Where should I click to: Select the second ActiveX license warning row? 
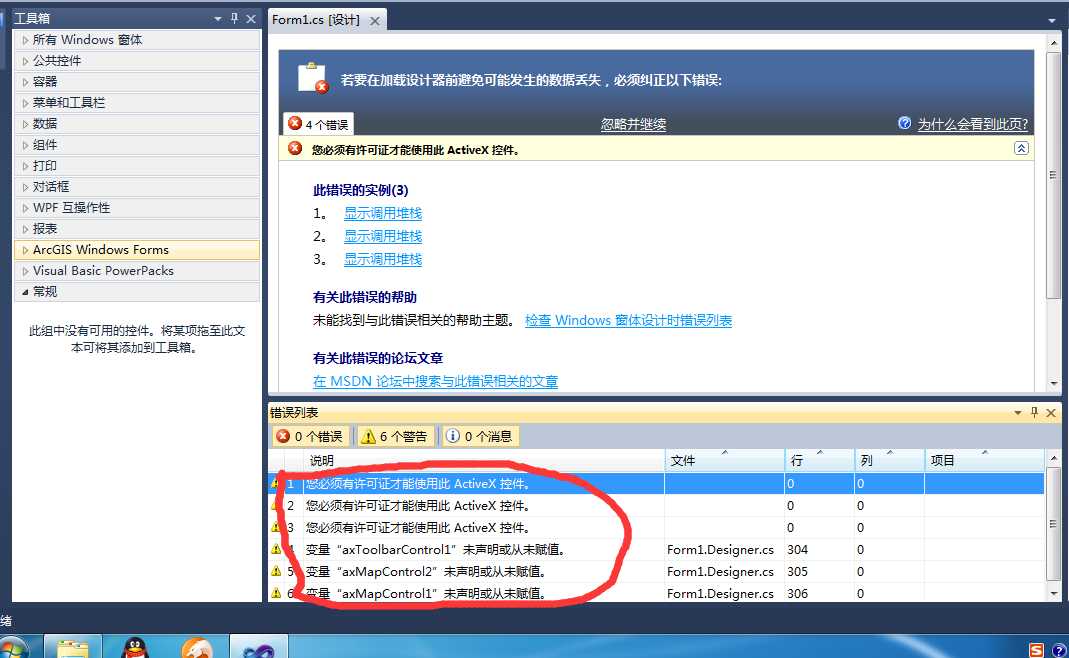(x=657, y=506)
